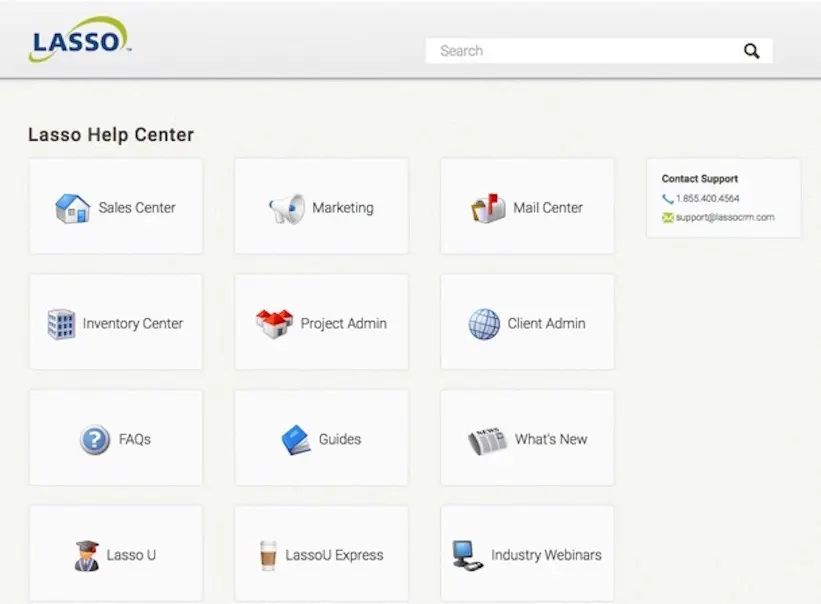Click the search magnifying glass icon
821x604 pixels.
pyautogui.click(x=751, y=50)
